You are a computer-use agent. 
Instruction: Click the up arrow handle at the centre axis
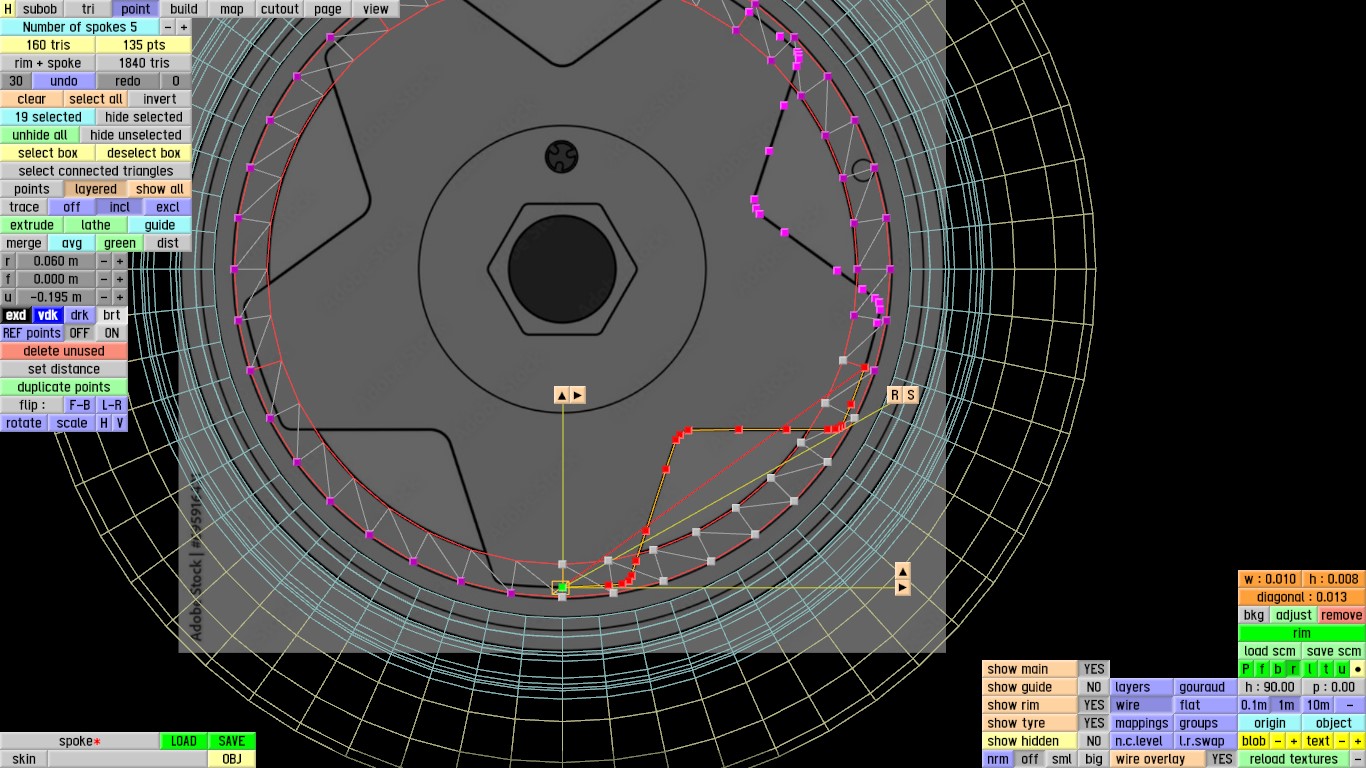tap(561, 395)
